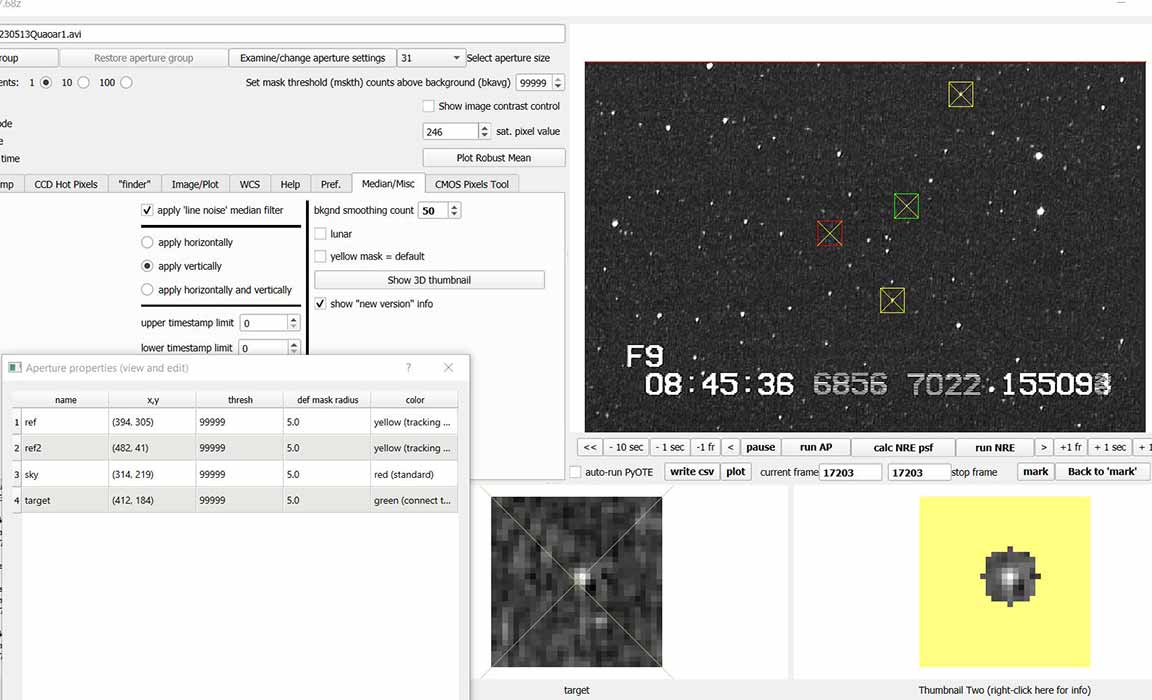Screen dimensions: 1152x700
Task: Adjust the sat. pixel value spinner
Action: [456, 131]
